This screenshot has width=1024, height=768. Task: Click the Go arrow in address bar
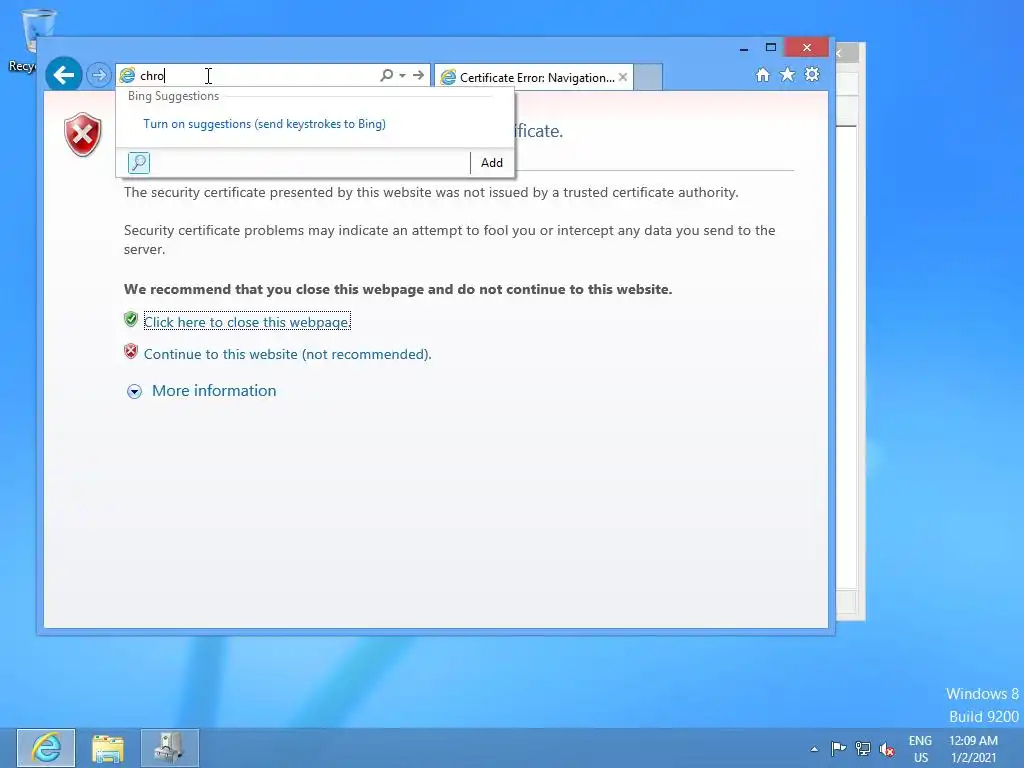[x=419, y=75]
